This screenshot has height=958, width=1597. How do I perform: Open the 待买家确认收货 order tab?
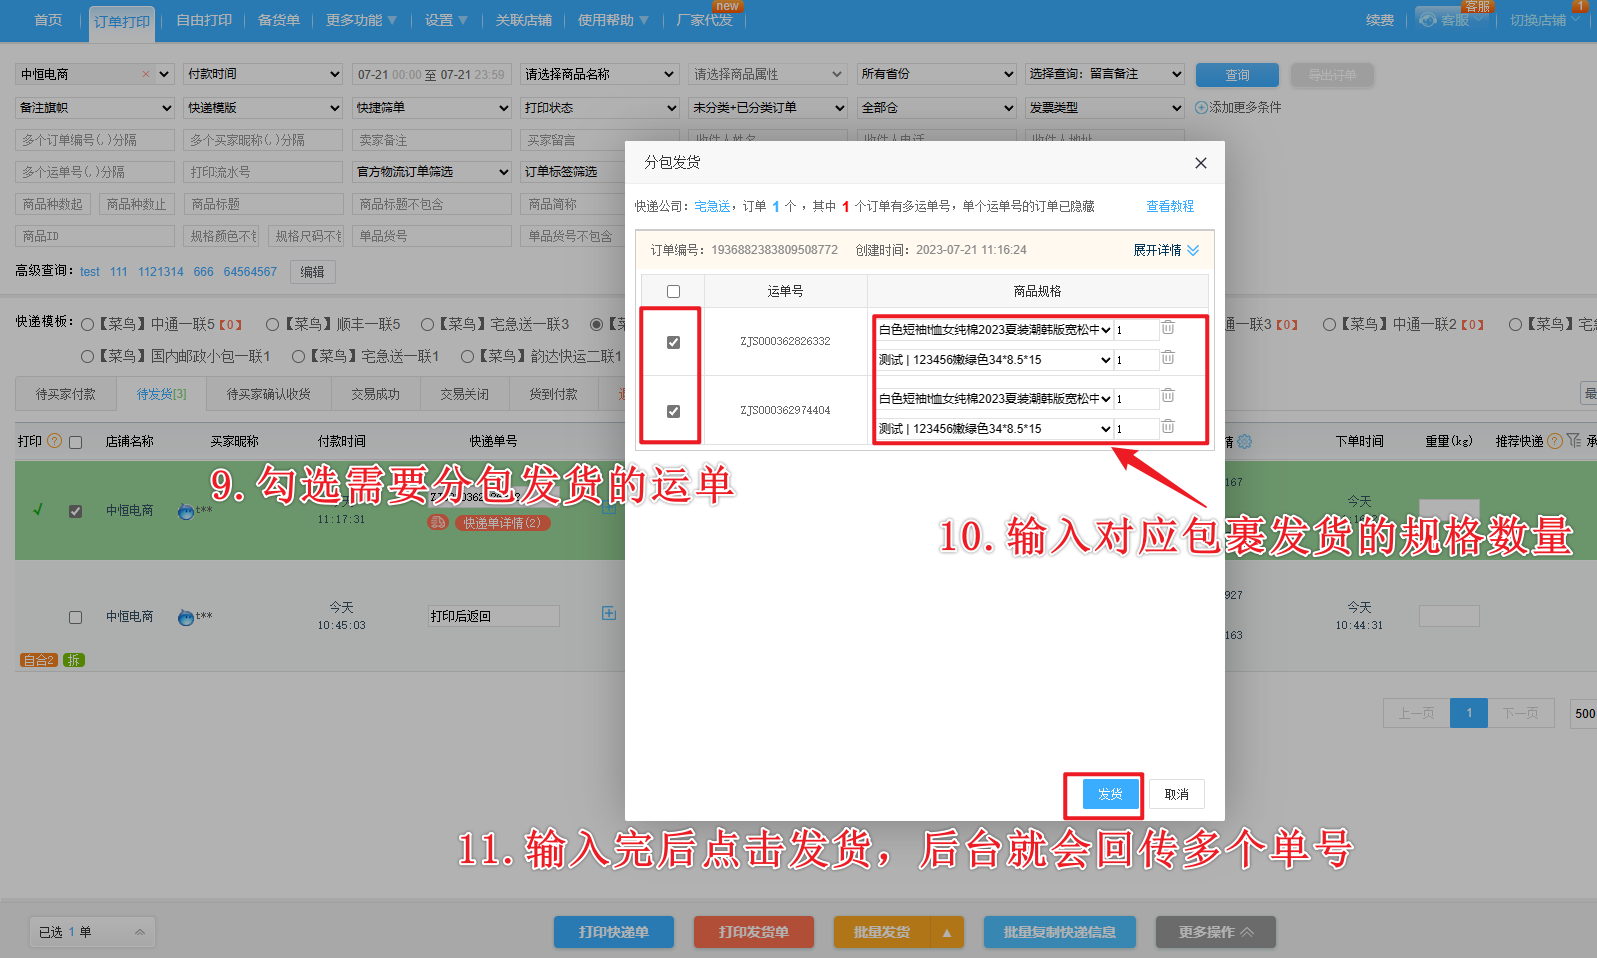pos(268,394)
